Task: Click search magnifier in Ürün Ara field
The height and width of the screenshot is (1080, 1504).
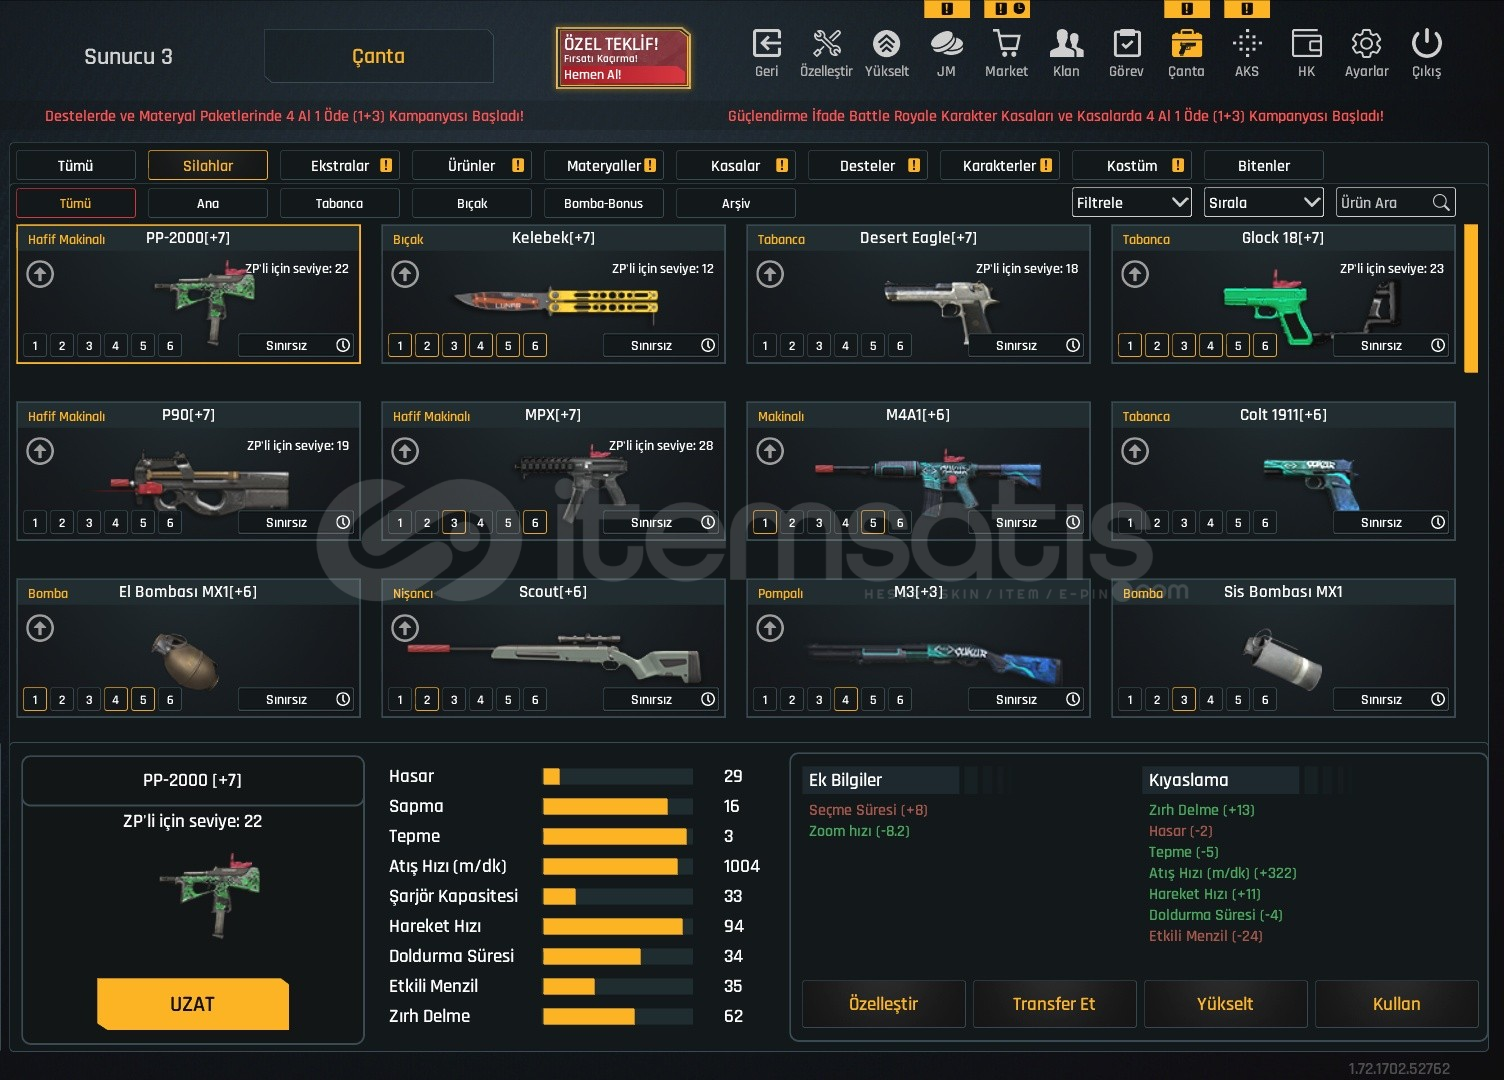Action: coord(1440,203)
